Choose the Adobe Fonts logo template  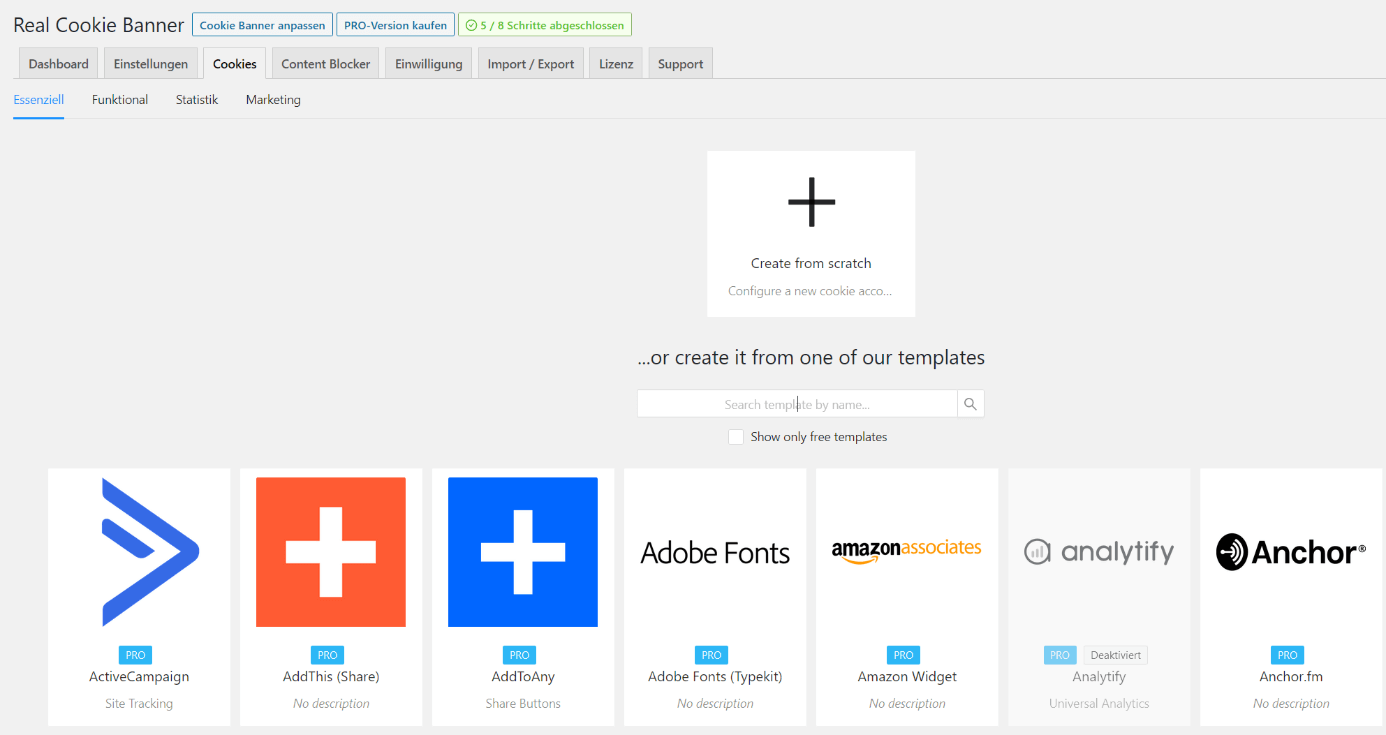(715, 552)
